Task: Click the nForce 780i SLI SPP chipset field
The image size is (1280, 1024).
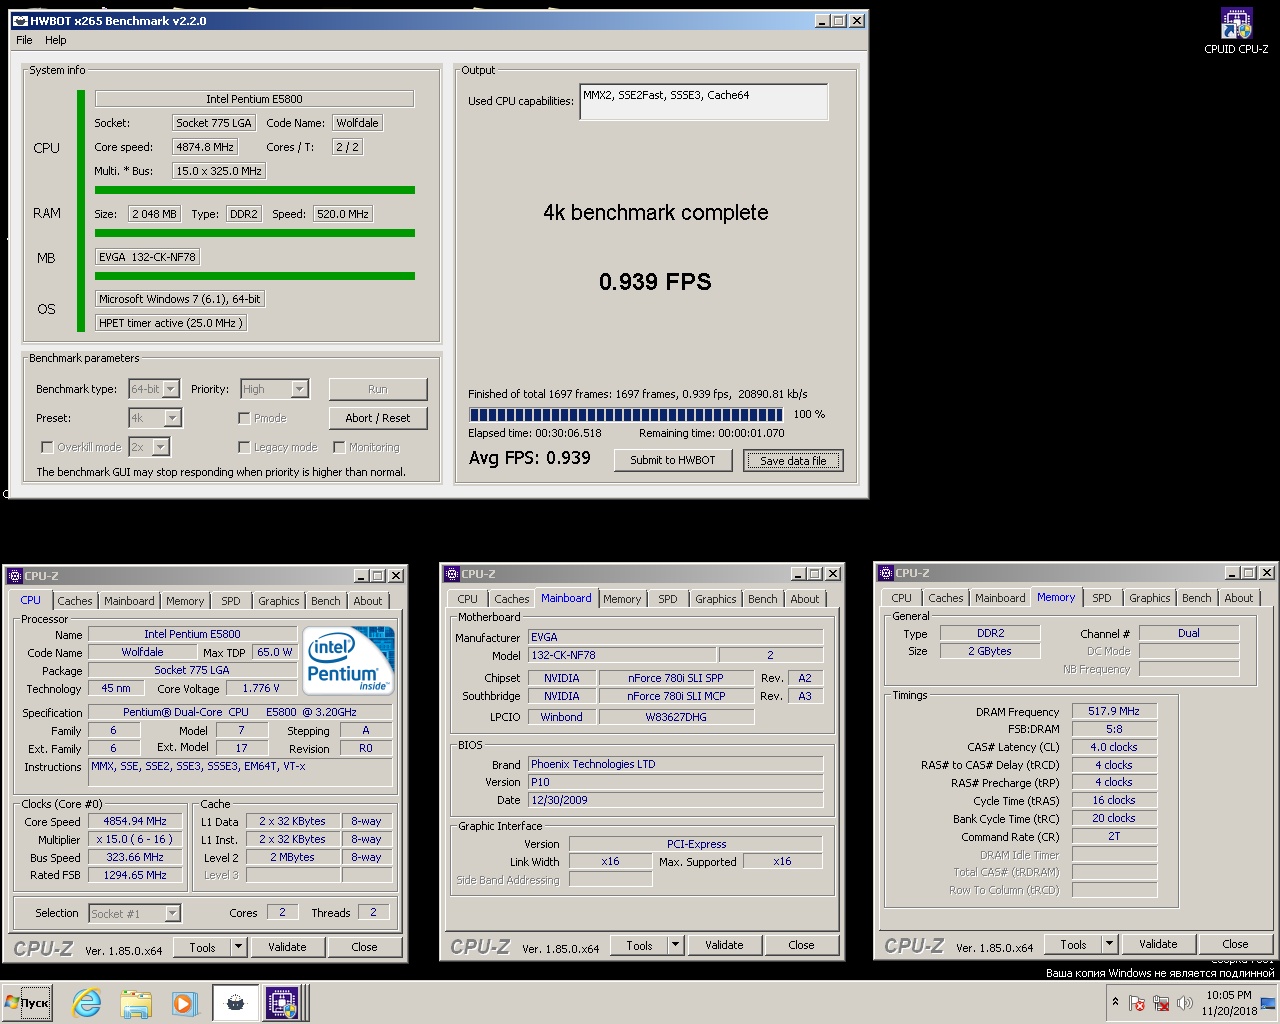Action: tap(676, 678)
